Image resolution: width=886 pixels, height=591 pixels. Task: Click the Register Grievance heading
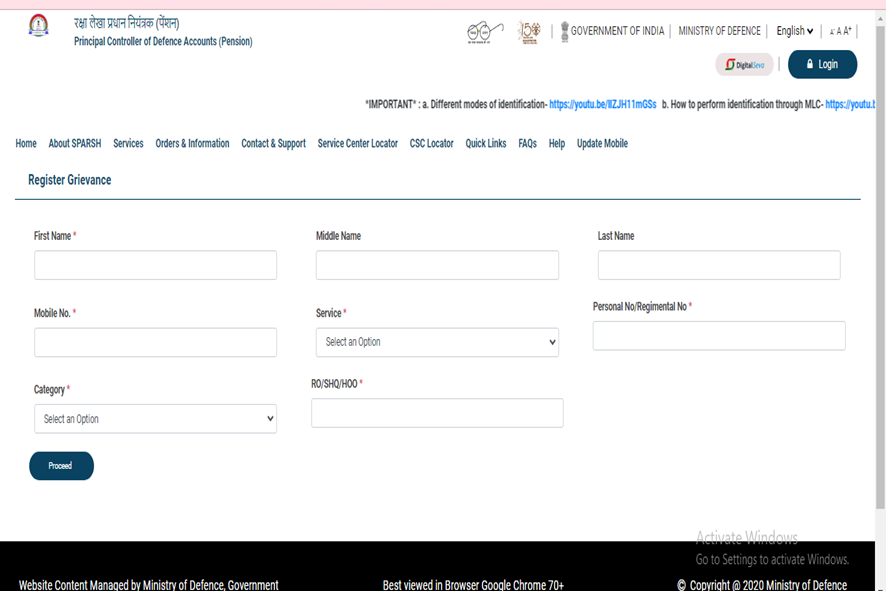pyautogui.click(x=70, y=180)
